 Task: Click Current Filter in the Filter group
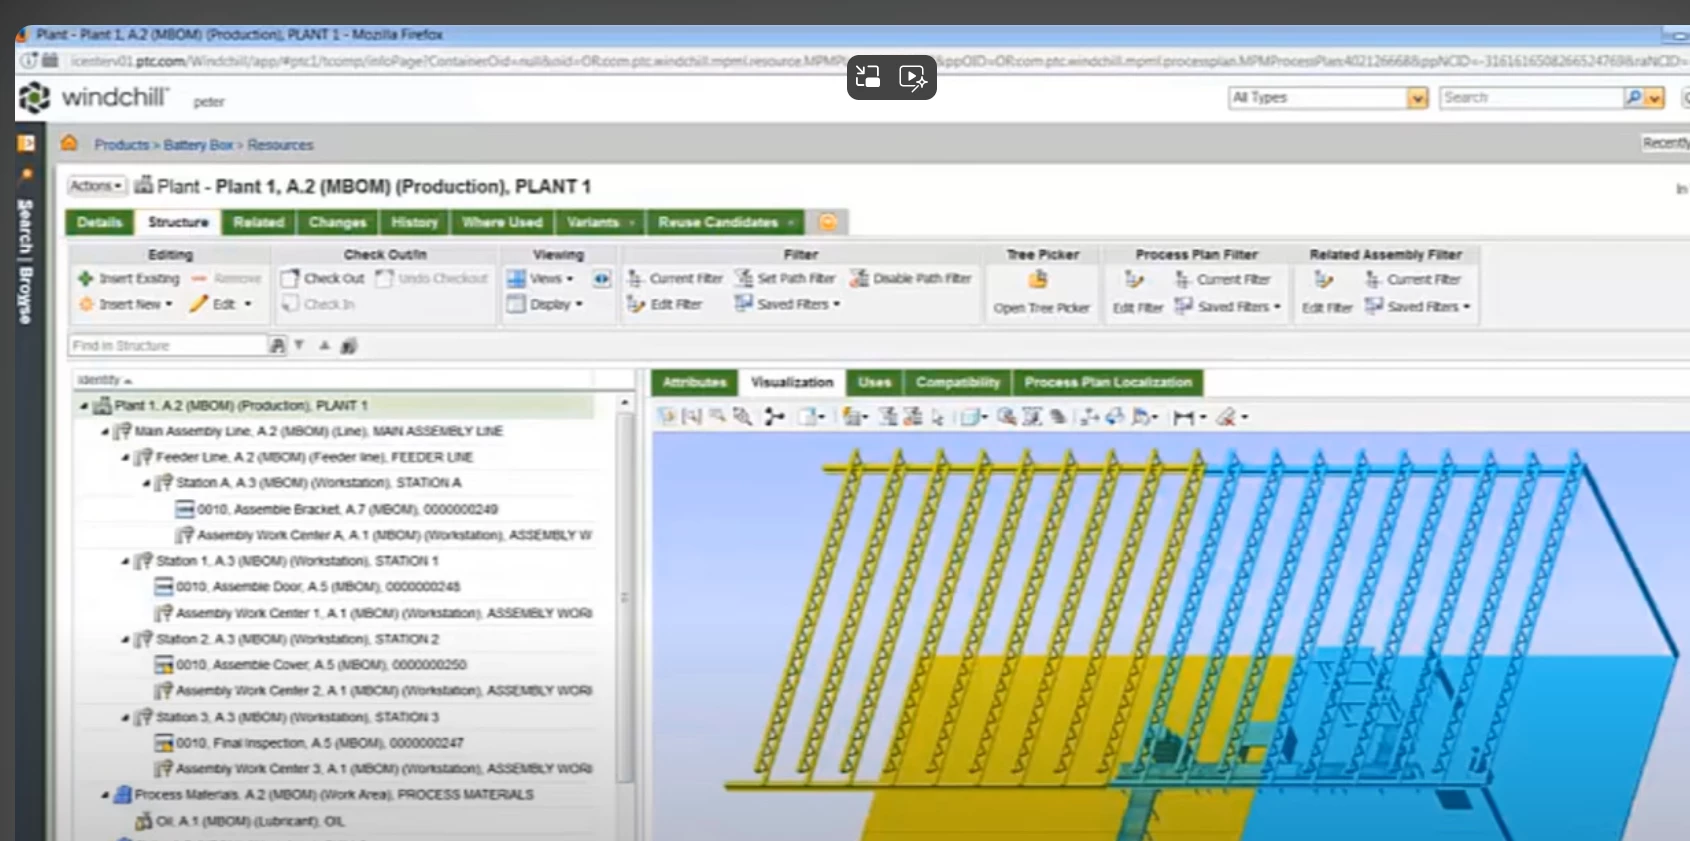click(675, 279)
